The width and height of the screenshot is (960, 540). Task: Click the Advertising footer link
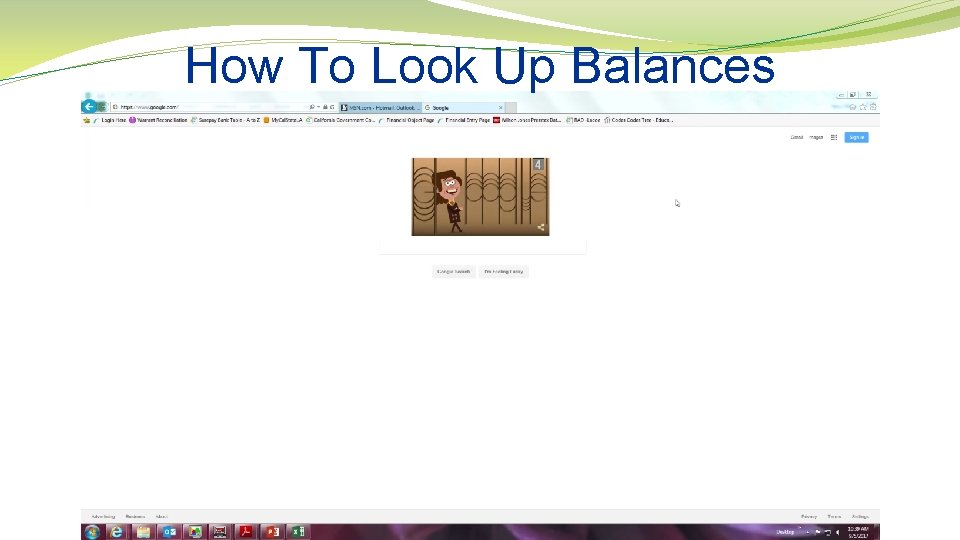coord(103,517)
